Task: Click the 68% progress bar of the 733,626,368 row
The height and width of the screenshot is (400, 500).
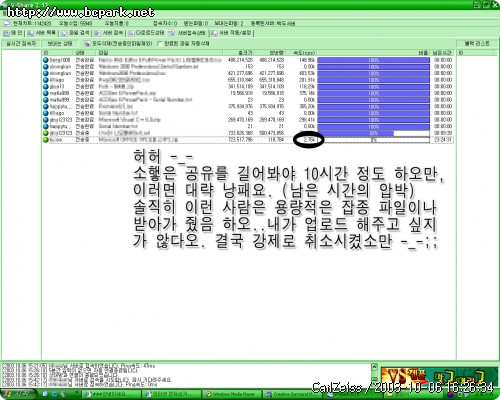Action: click(x=373, y=133)
